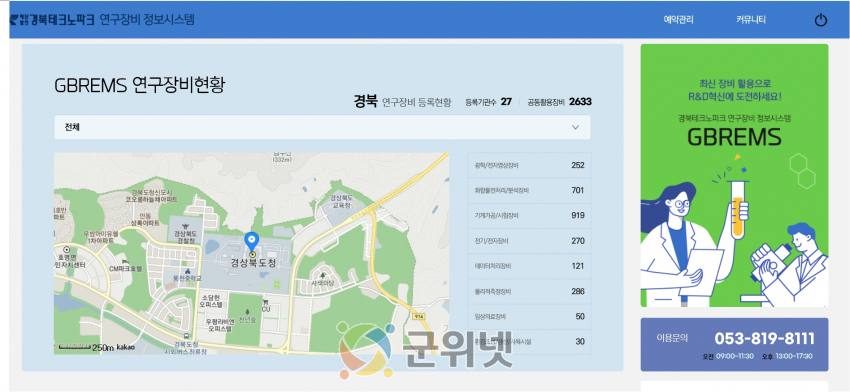Screen dimensions: 850x392
Task: Open the 예약관리 menu
Action: (678, 20)
